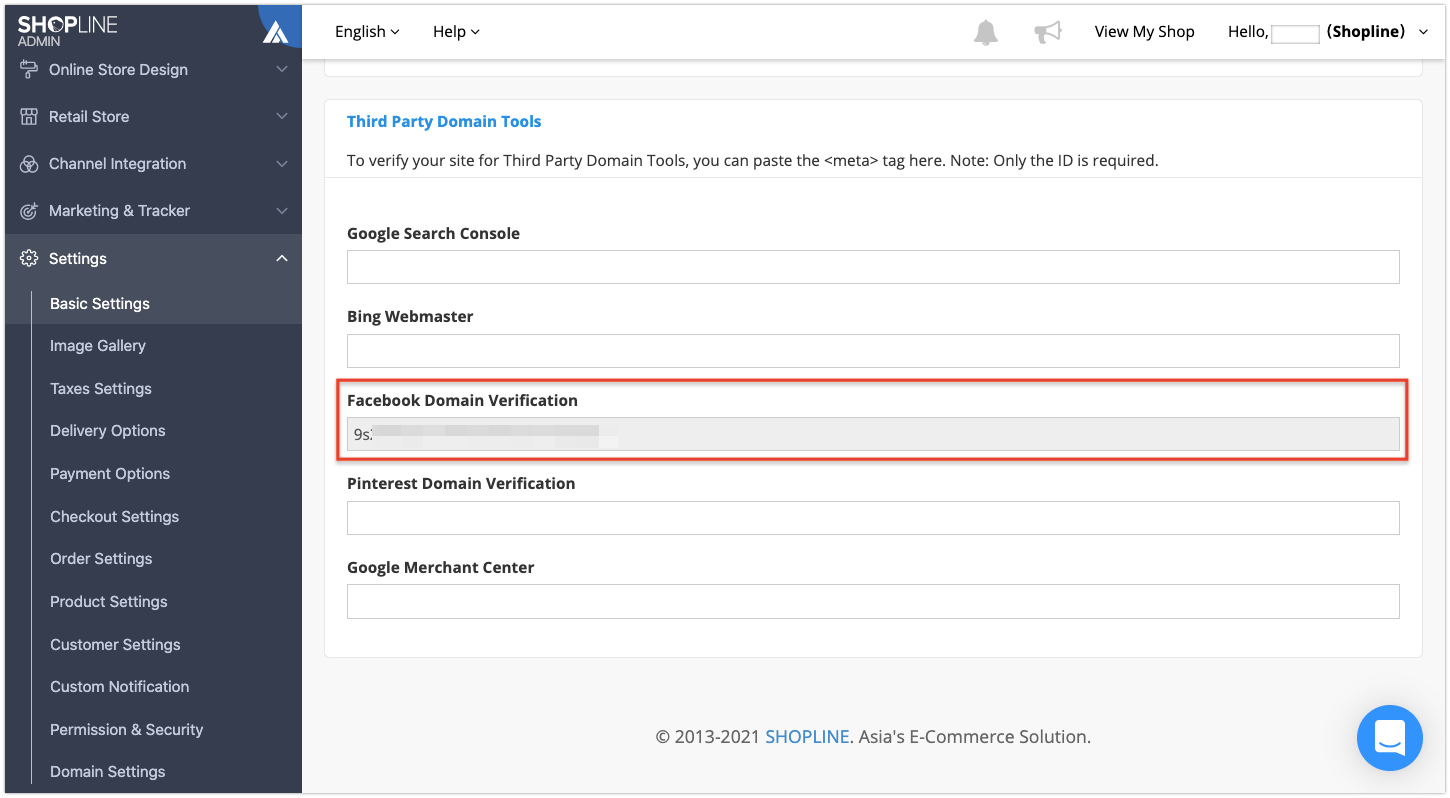Click the Google Merchant Center input field
The height and width of the screenshot is (798, 1450).
click(x=873, y=601)
